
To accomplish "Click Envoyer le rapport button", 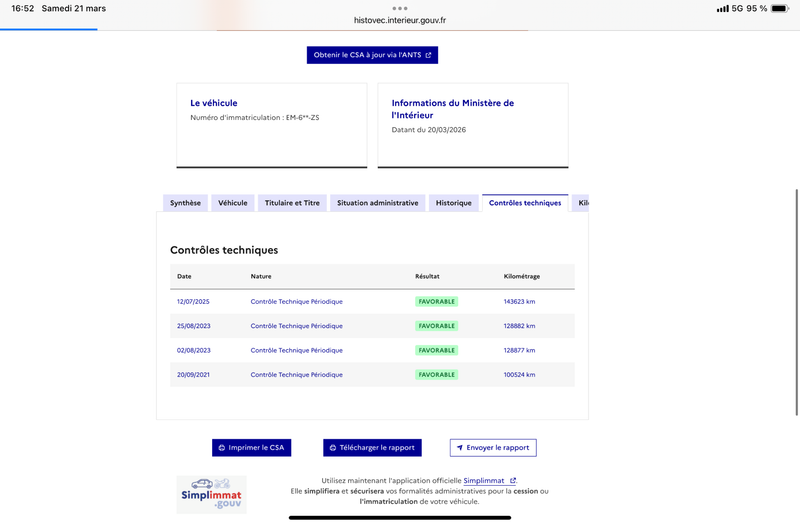I will [493, 447].
